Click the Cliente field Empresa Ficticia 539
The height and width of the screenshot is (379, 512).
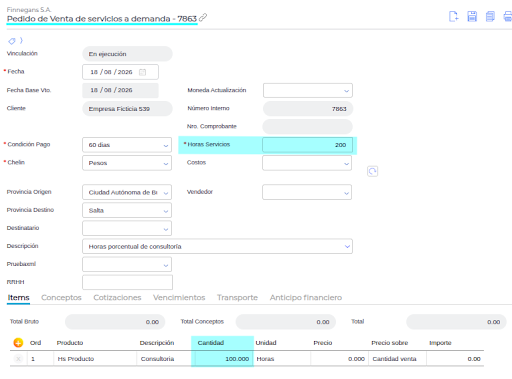(127, 109)
